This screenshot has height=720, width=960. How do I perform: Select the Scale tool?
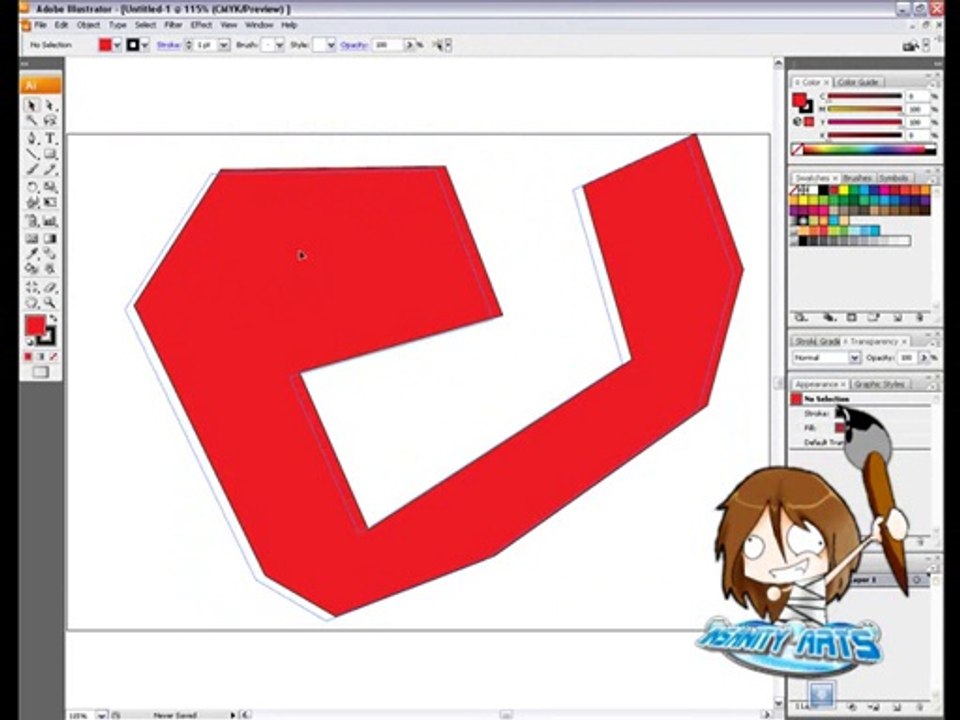pos(50,187)
